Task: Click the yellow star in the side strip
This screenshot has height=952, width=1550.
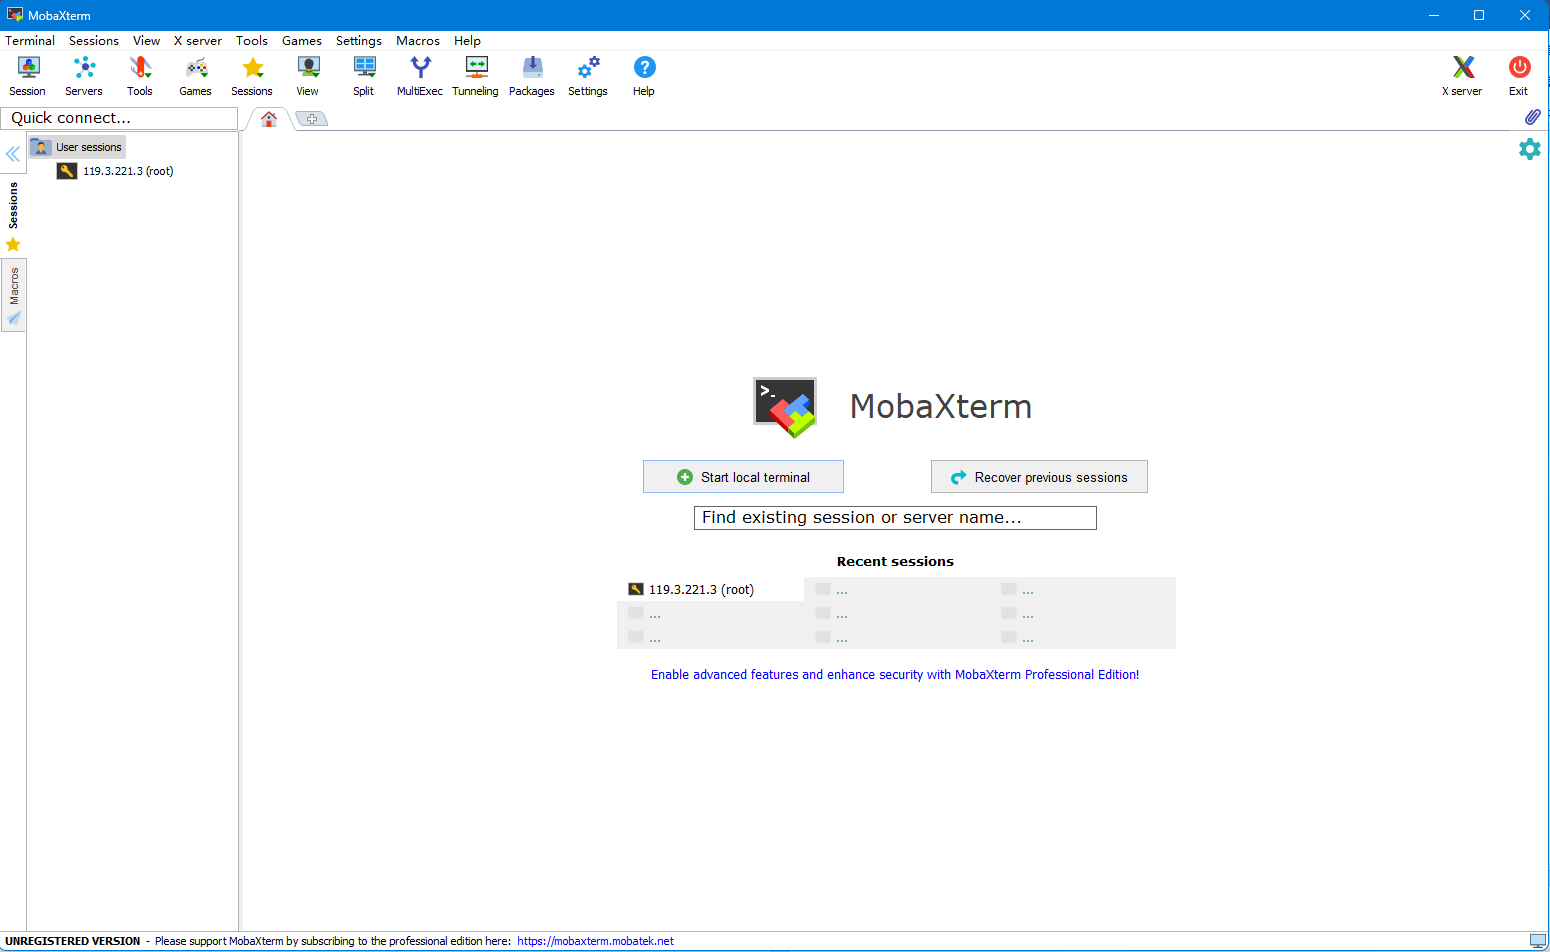Action: pos(13,244)
